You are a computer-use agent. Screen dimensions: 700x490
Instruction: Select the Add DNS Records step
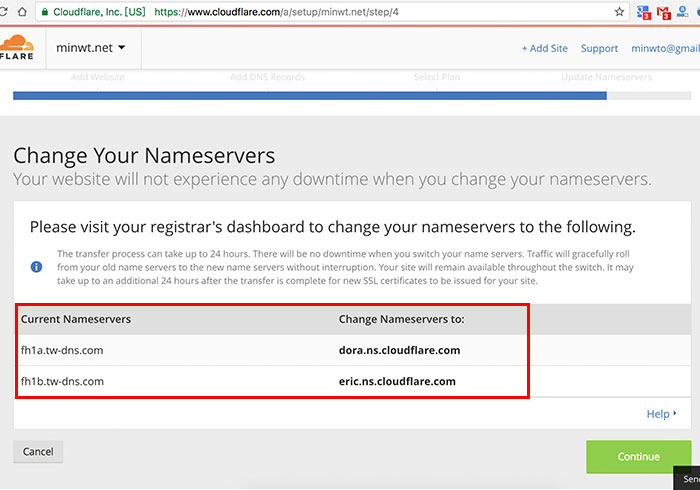(267, 77)
